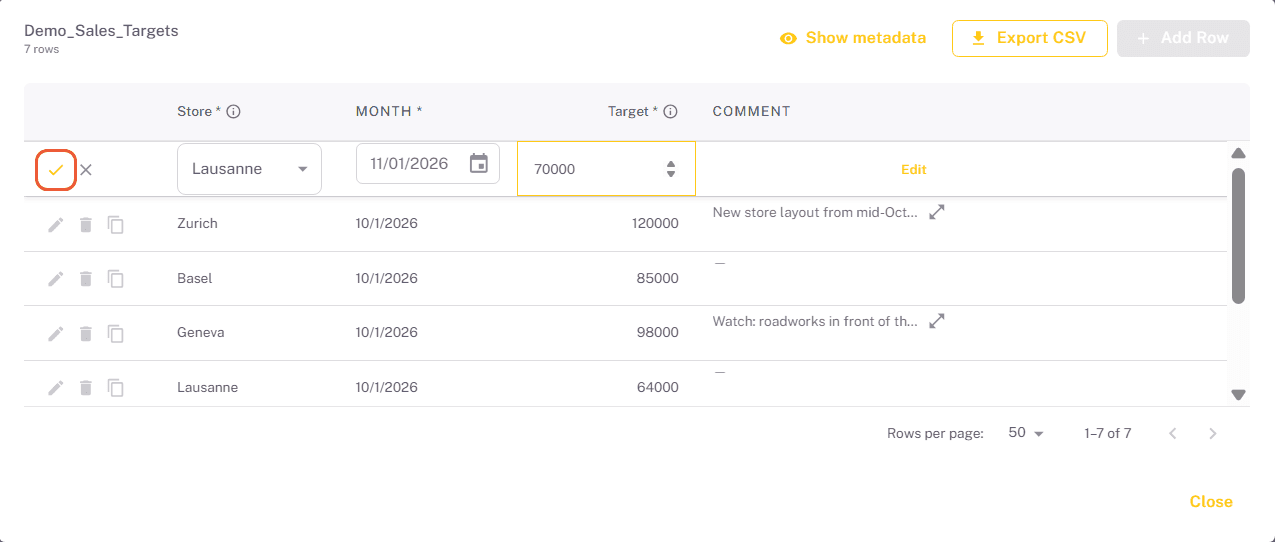1275x542 pixels.
Task: Select the Zurich store cell
Action: pos(197,224)
